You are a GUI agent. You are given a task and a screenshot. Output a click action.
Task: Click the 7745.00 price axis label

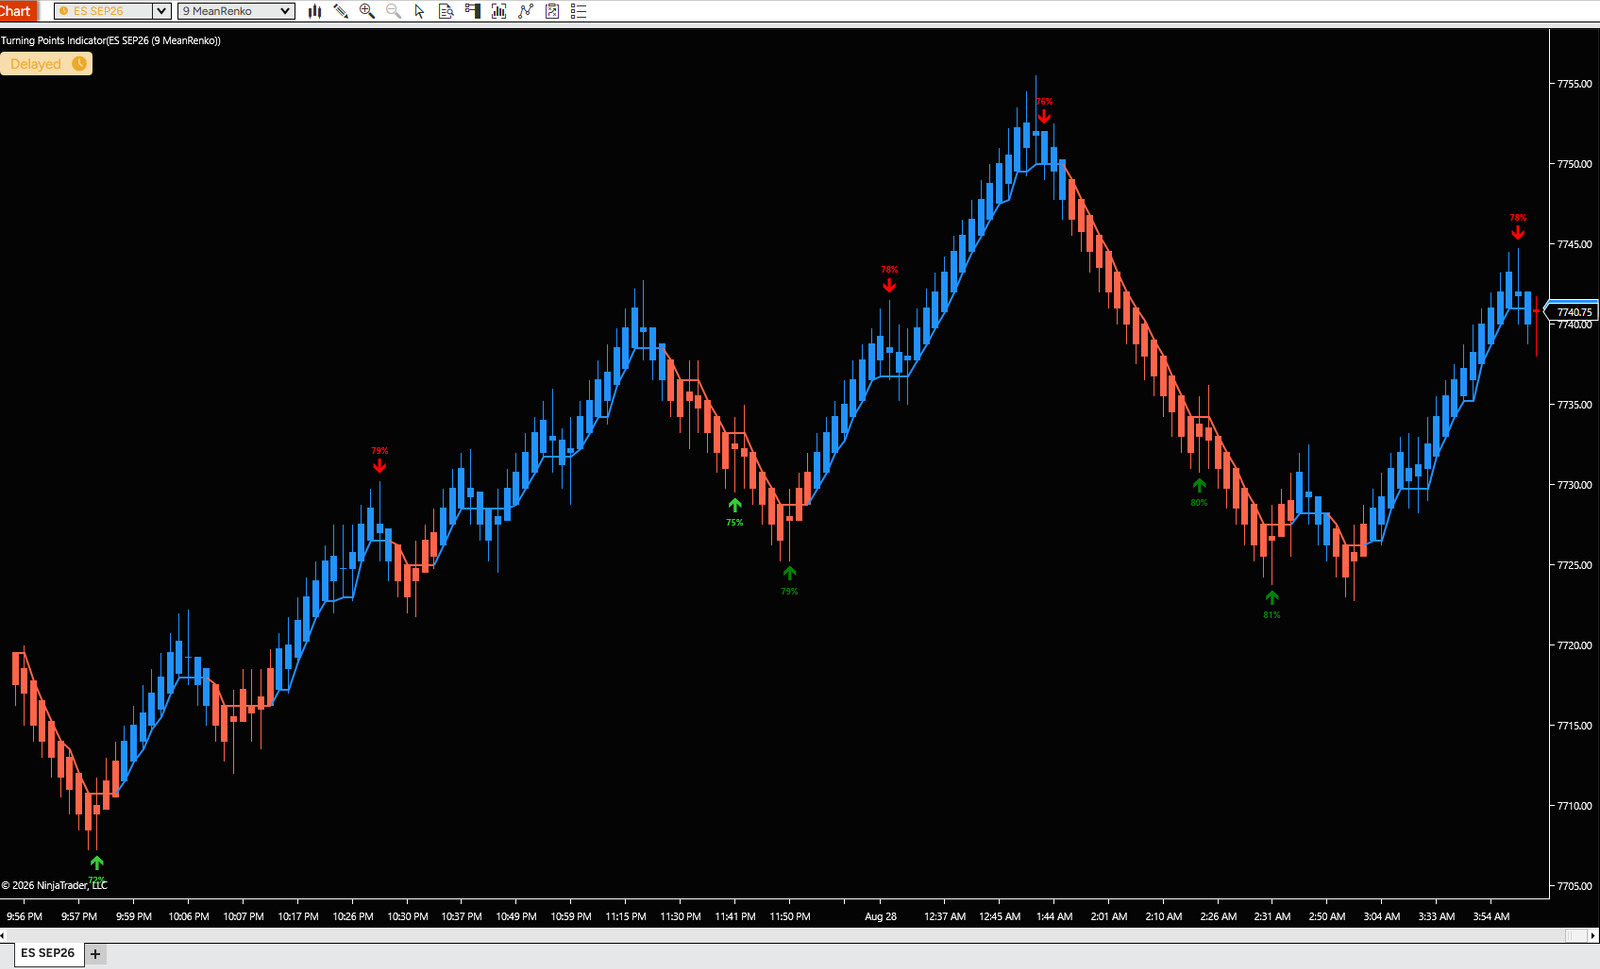(1574, 244)
